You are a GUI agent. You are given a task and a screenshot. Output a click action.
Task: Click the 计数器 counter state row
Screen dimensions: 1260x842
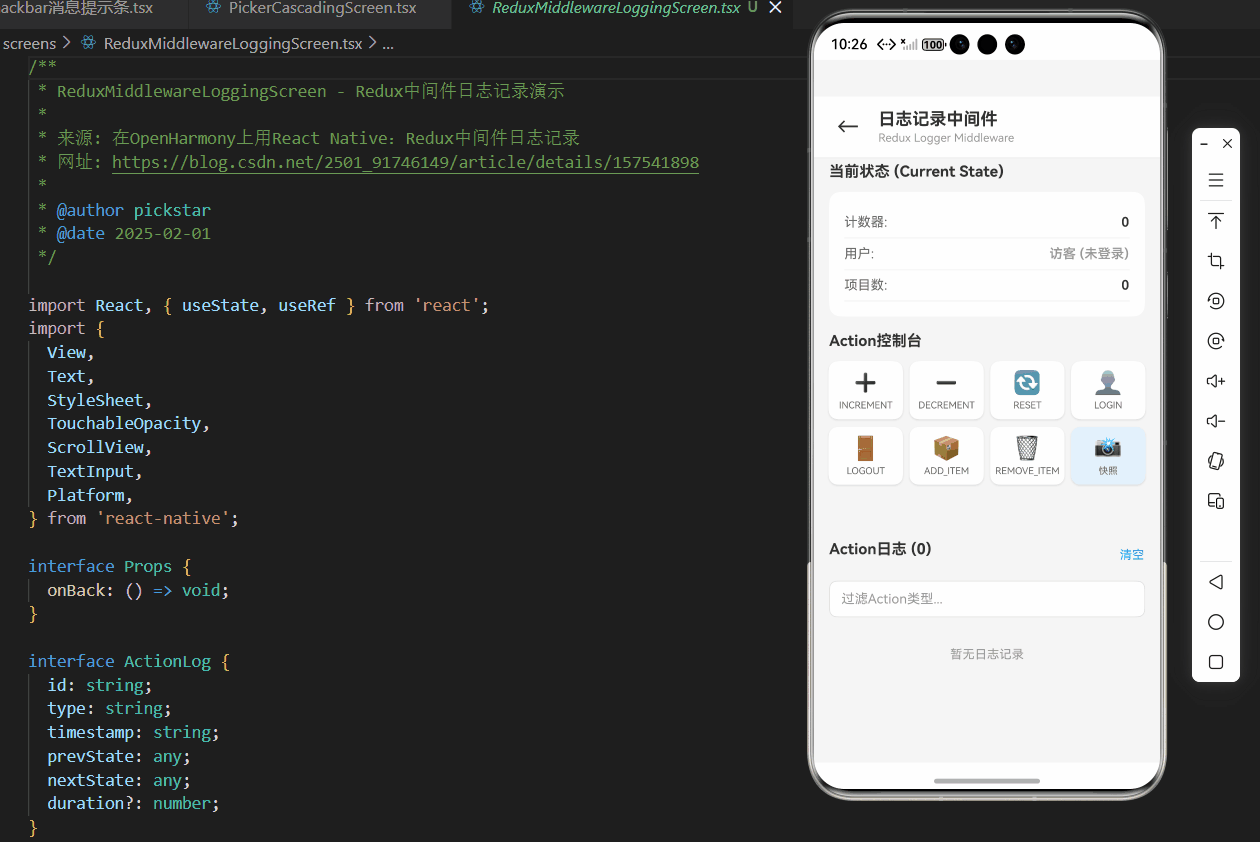point(987,222)
